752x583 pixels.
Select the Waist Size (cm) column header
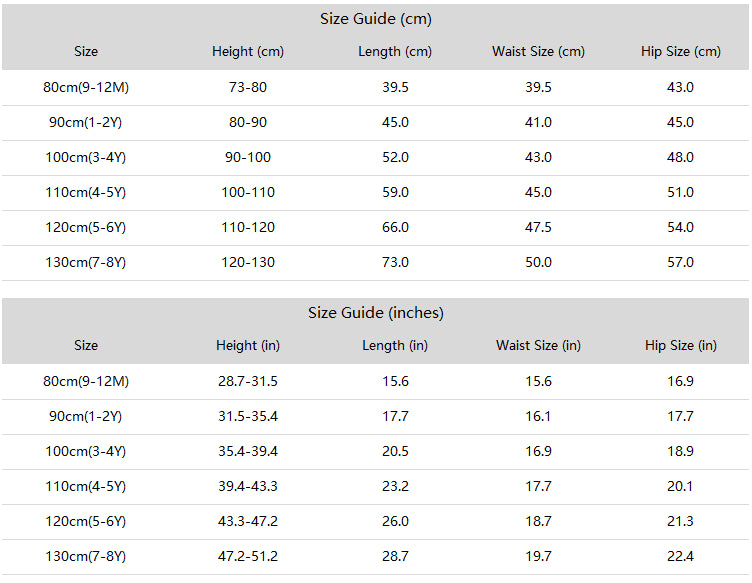(x=538, y=51)
